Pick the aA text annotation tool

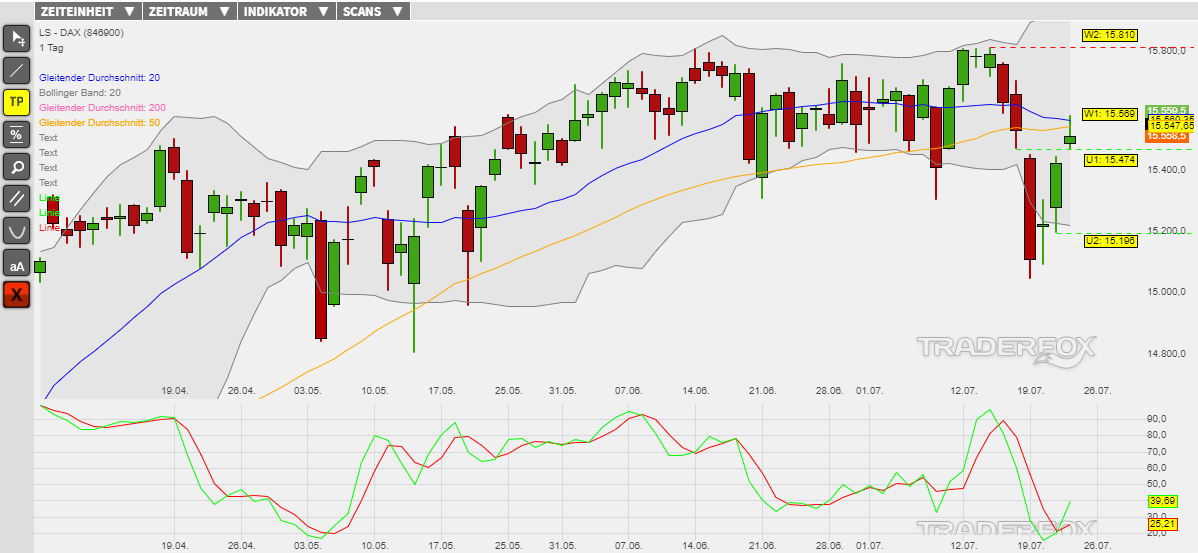pos(17,263)
